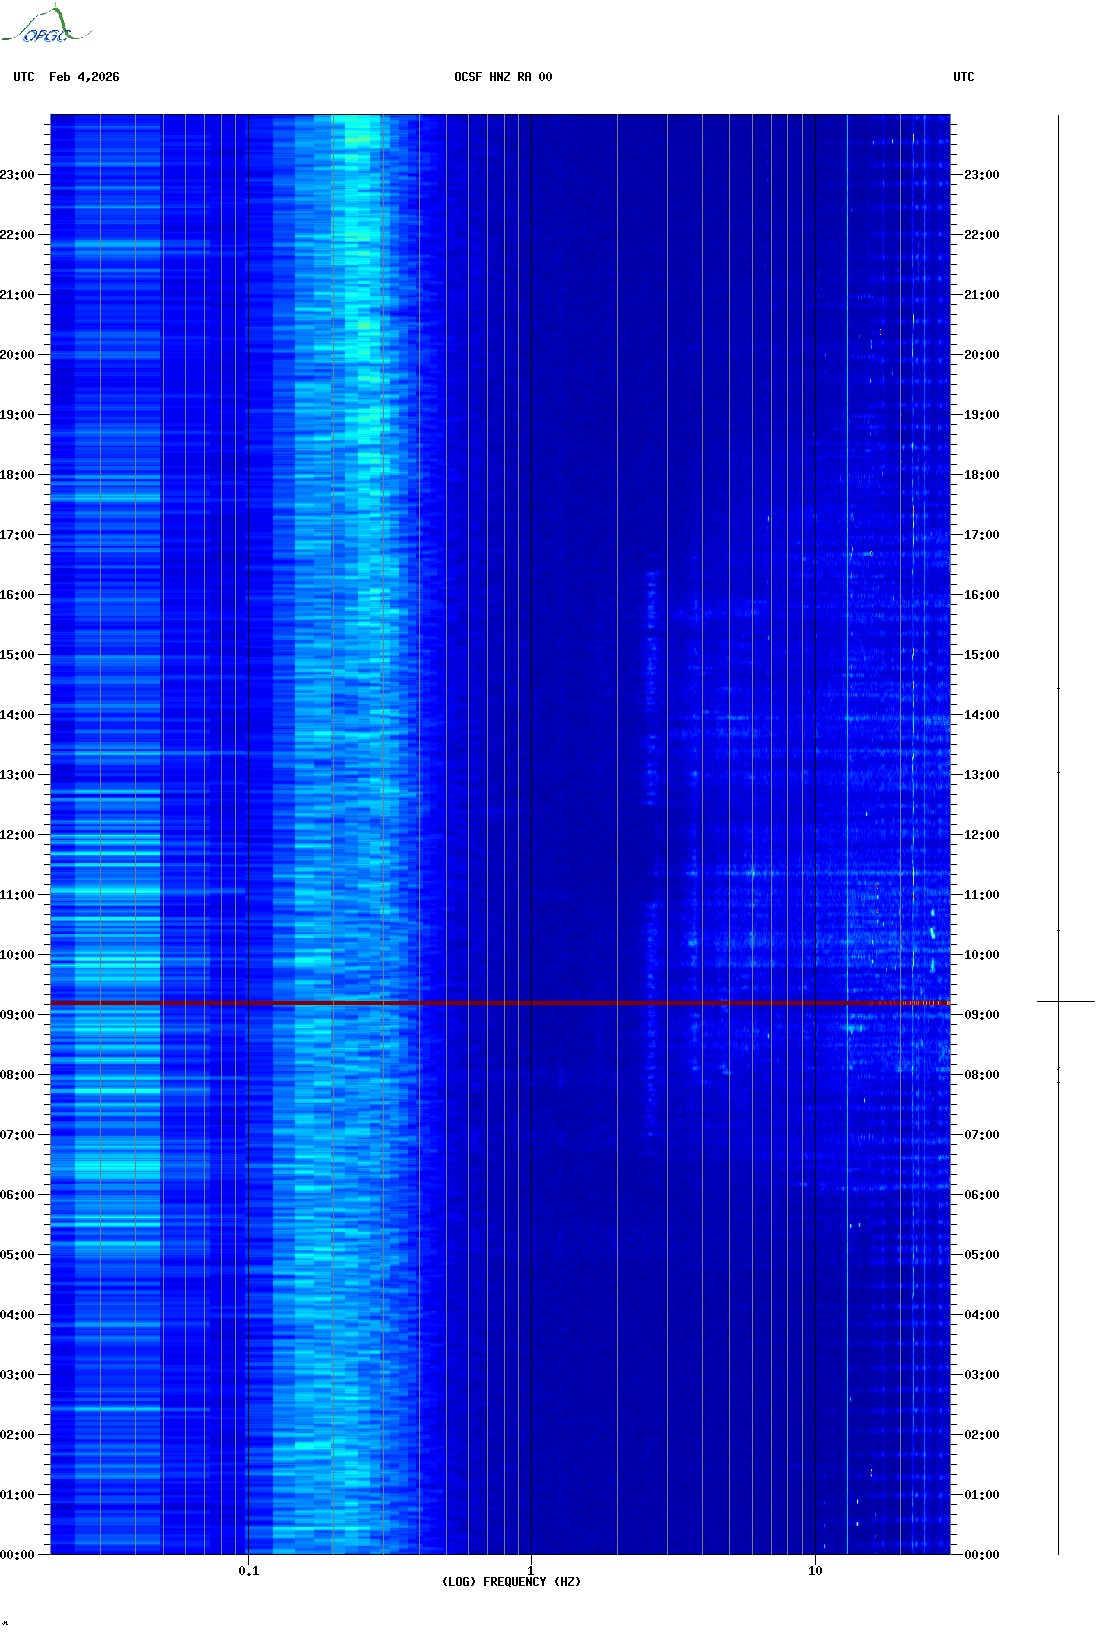Click the OGS logo at top left
This screenshot has width=1102, height=1634.
coord(46,25)
